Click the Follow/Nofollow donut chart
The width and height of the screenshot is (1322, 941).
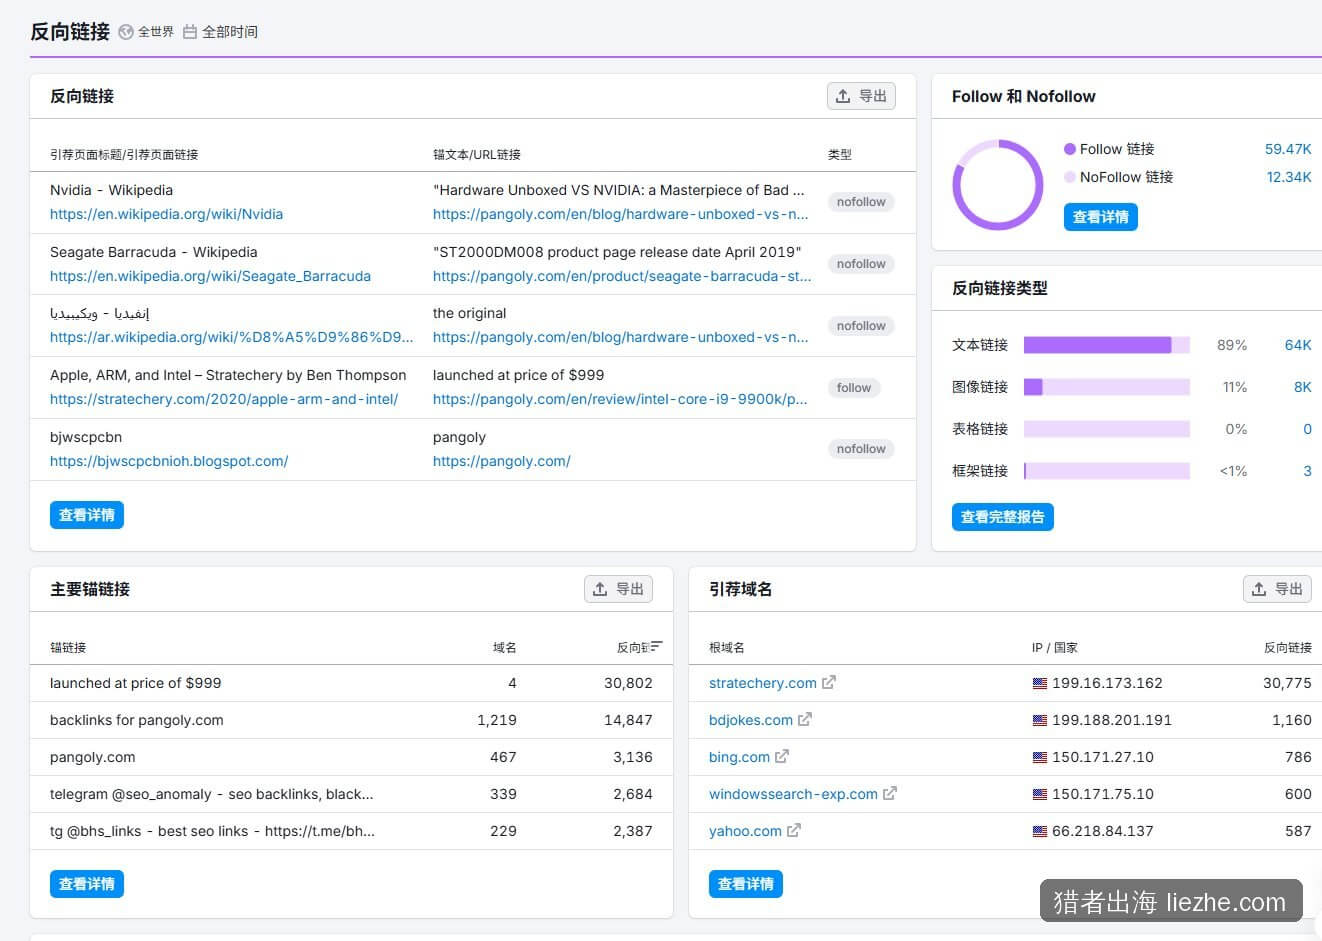point(997,185)
